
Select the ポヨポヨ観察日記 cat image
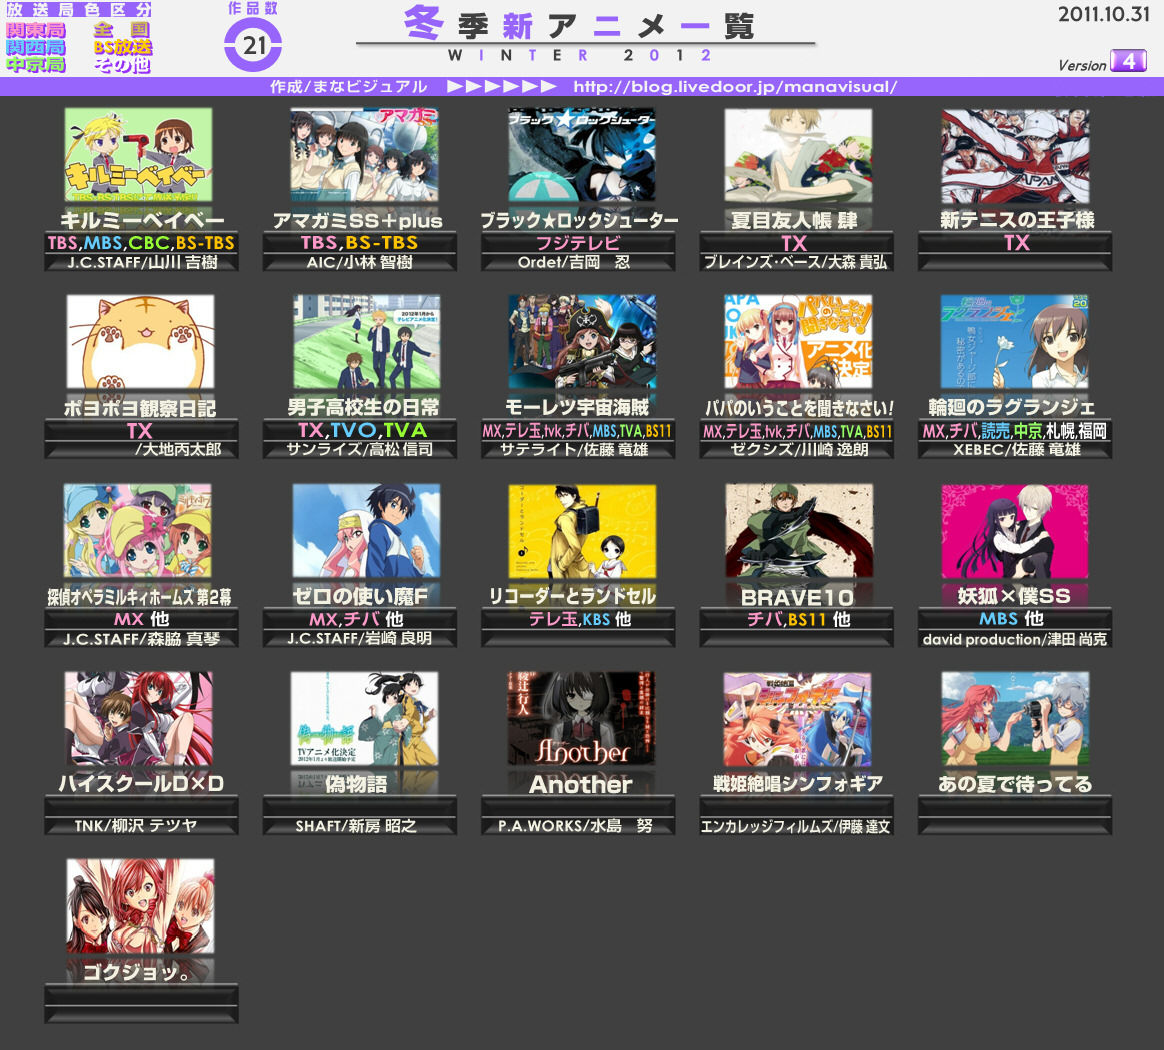coord(140,342)
